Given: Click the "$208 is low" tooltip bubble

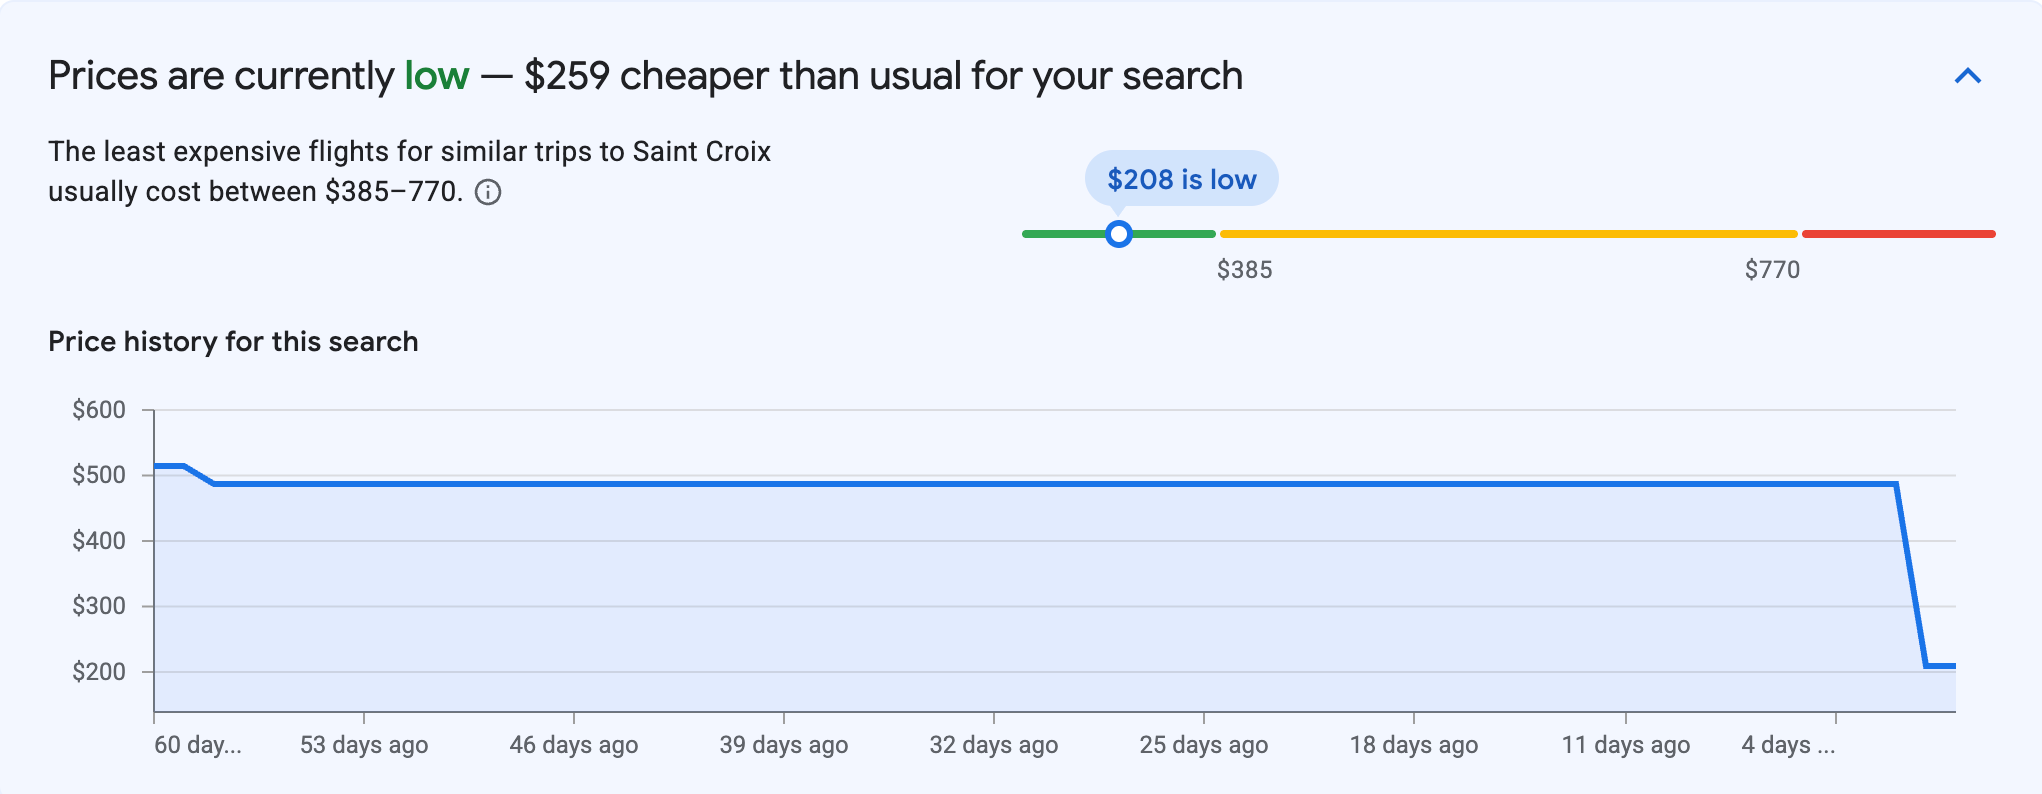Looking at the screenshot, I should 1181,179.
